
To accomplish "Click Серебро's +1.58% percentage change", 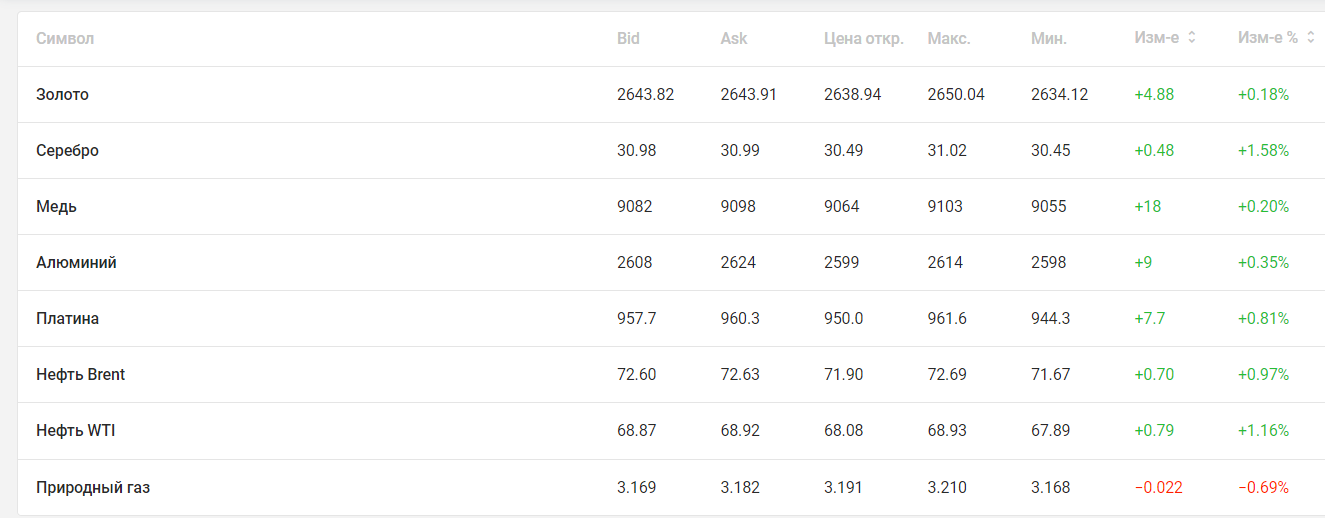I will 1263,151.
